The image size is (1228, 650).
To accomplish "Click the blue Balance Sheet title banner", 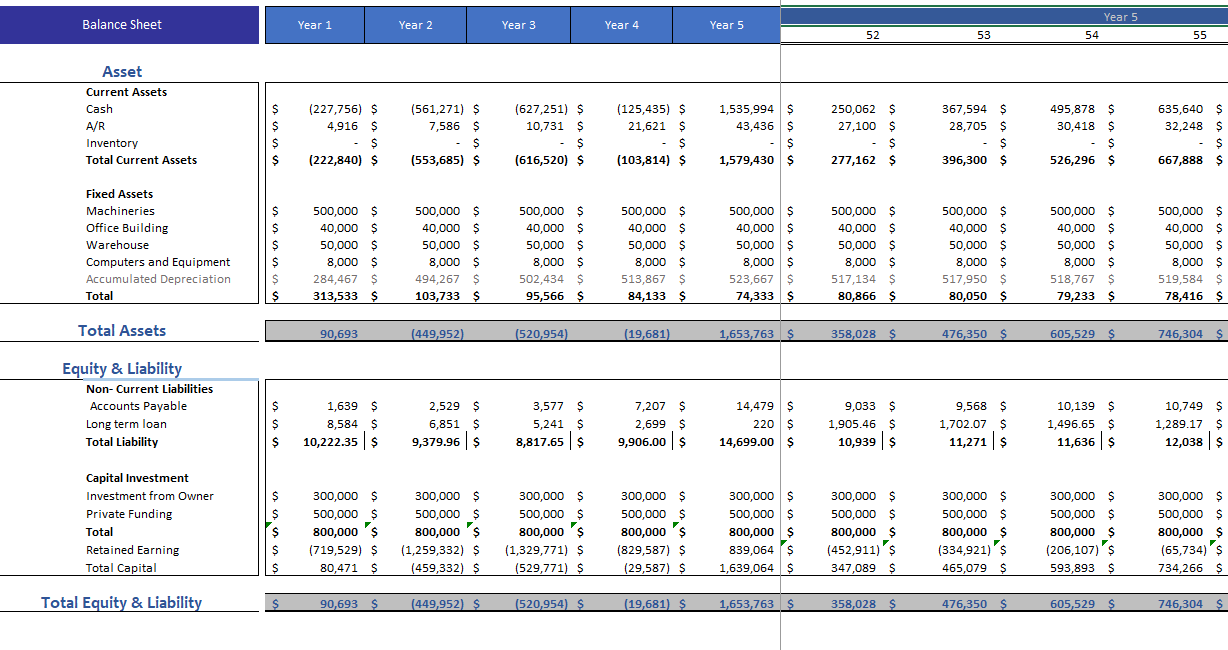I will (122, 25).
